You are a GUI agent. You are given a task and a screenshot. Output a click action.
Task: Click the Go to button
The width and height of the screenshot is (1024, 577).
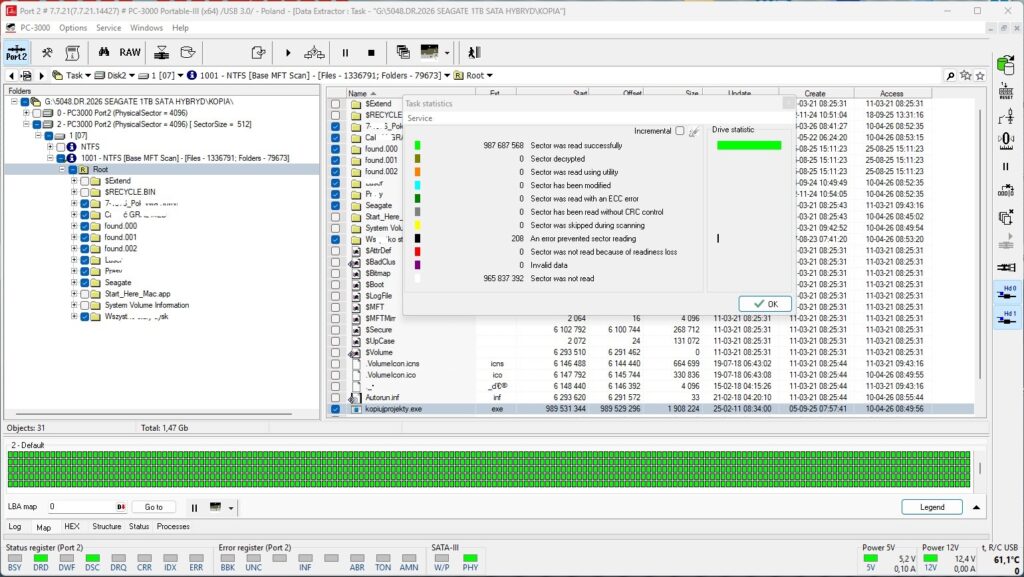click(x=153, y=507)
